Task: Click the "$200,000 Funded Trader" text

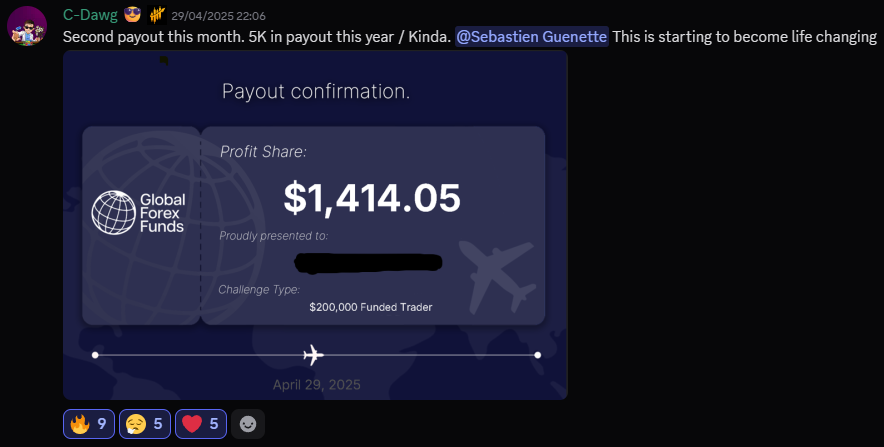Action: 371,307
